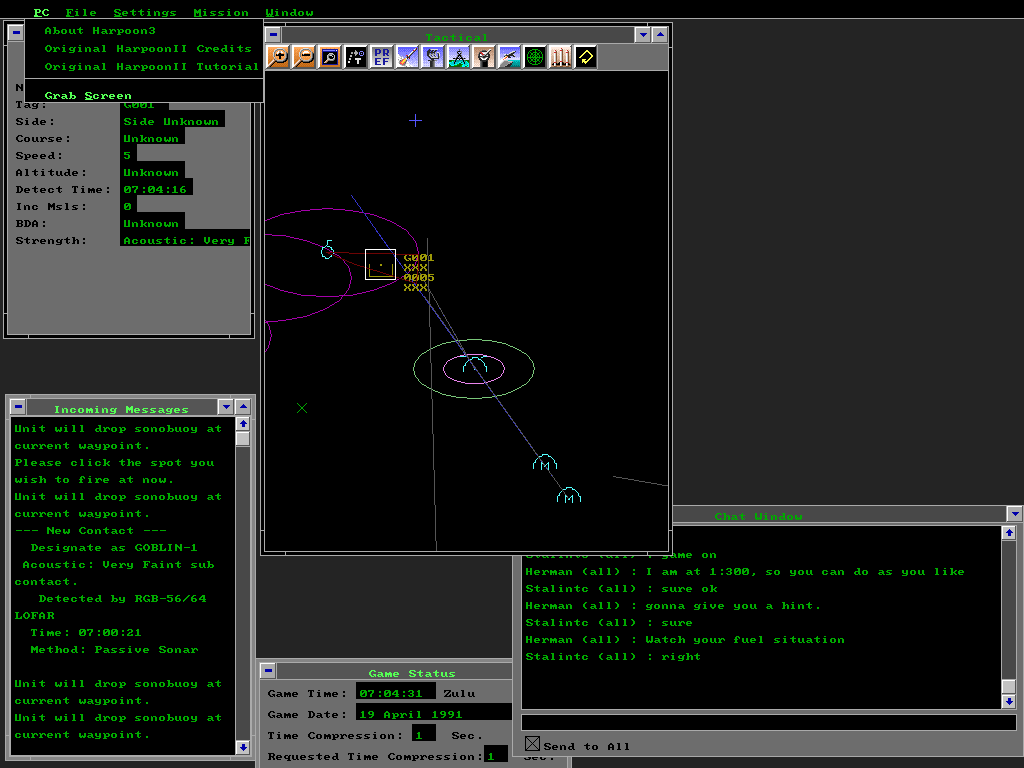This screenshot has width=1024, height=768.
Task: Open air operations aircraft launch icon
Action: [509, 57]
